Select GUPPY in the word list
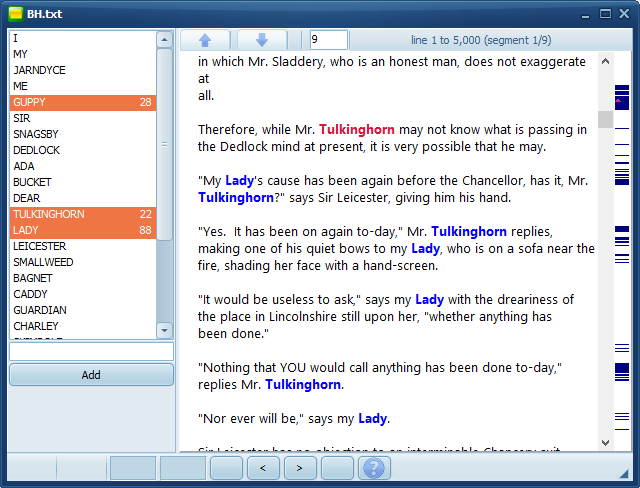 [83, 102]
